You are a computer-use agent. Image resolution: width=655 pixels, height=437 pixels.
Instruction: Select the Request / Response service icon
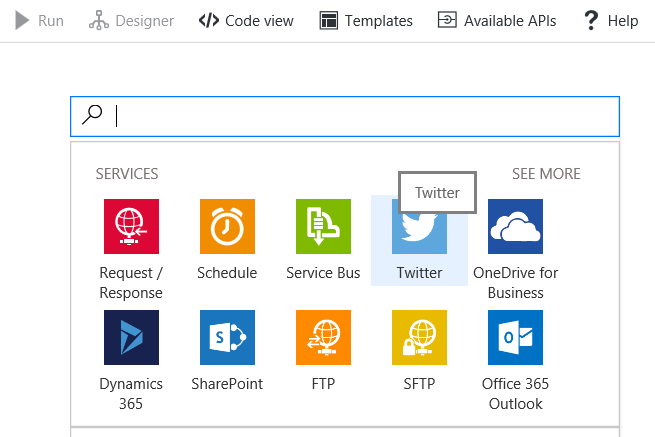point(131,226)
